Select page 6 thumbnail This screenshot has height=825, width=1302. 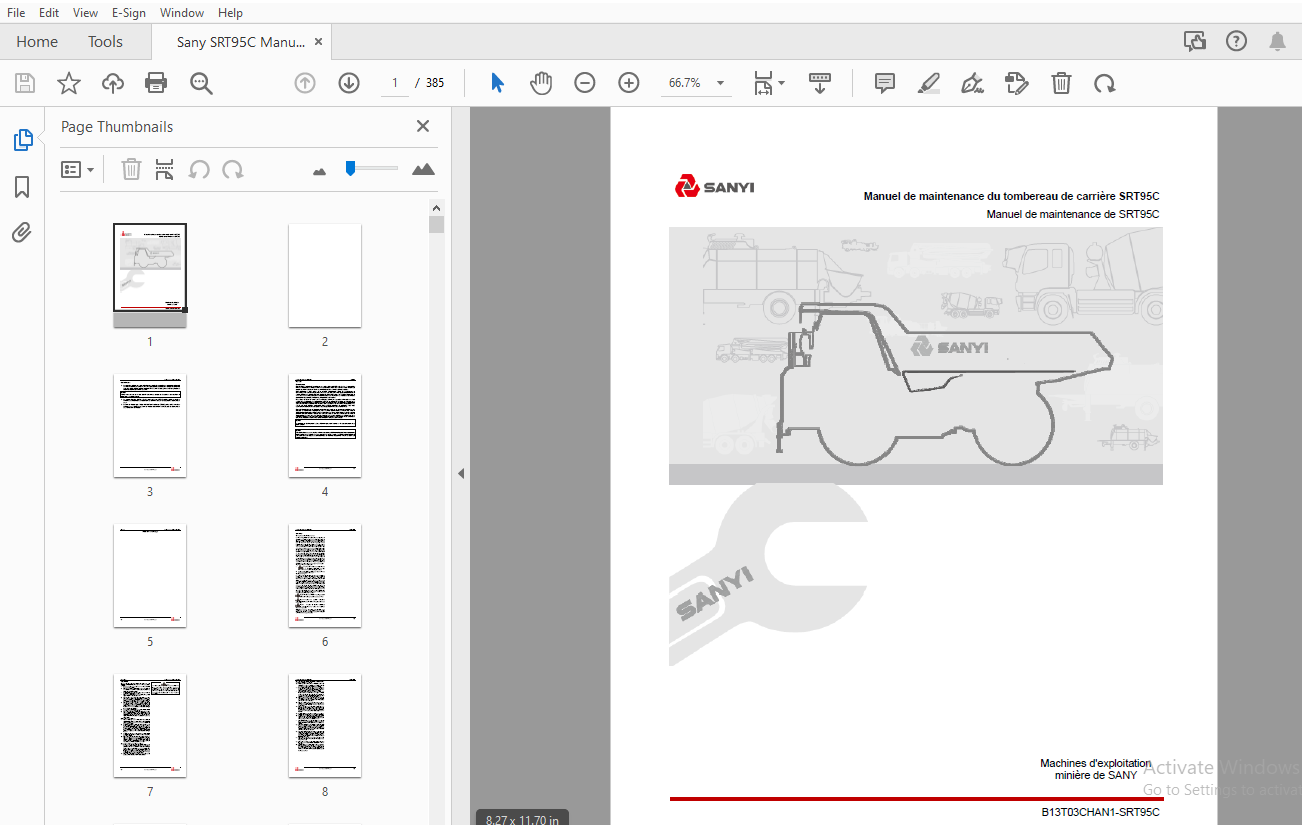pyautogui.click(x=325, y=576)
